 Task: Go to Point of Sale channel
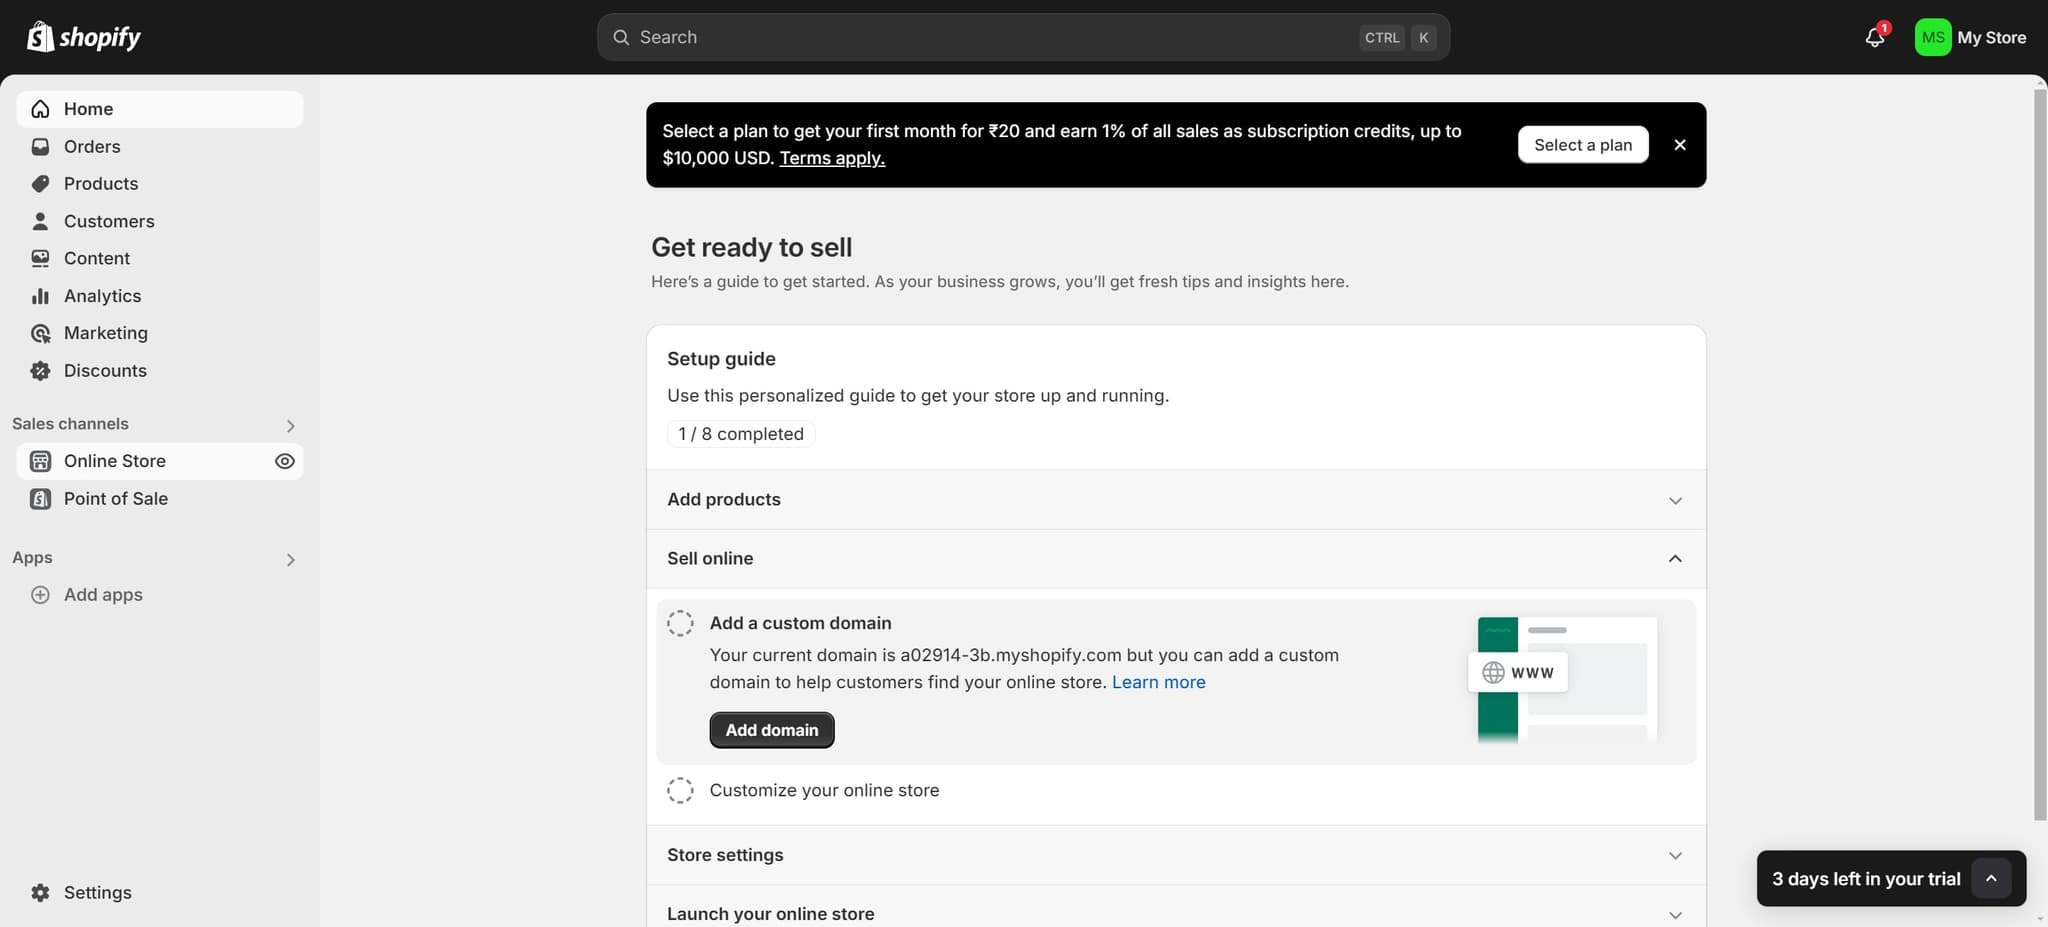click(115, 499)
